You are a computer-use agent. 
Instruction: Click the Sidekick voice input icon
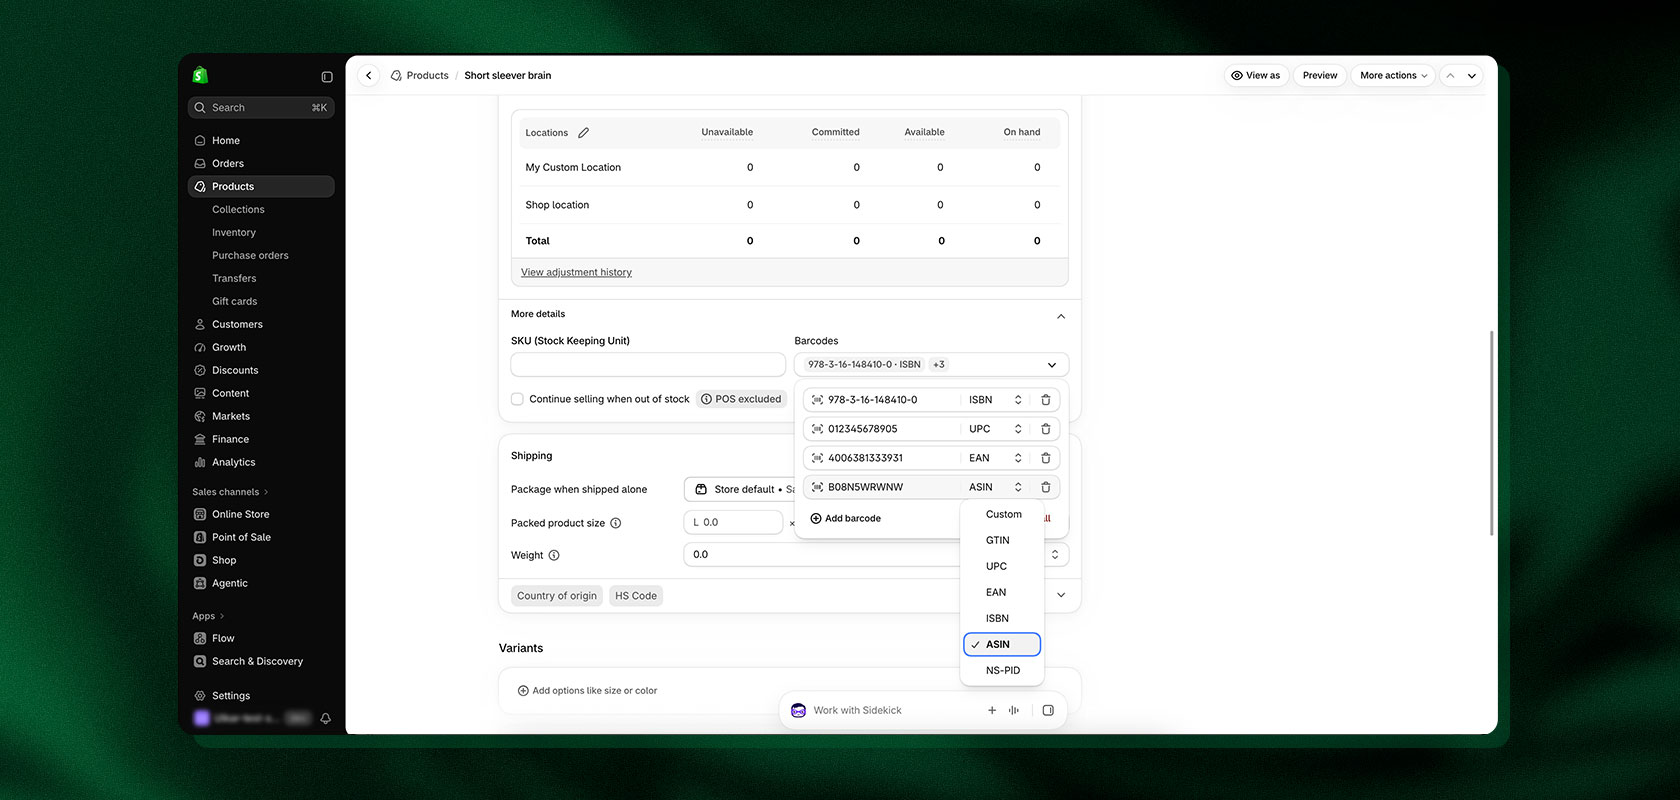pyautogui.click(x=1014, y=710)
